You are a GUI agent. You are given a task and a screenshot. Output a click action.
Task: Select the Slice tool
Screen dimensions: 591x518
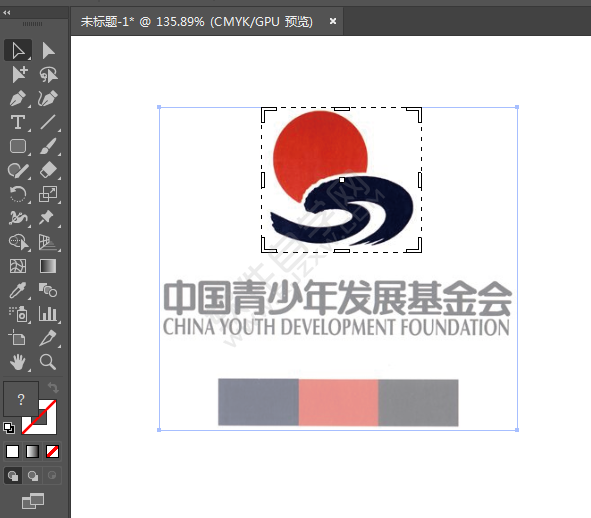click(x=48, y=338)
